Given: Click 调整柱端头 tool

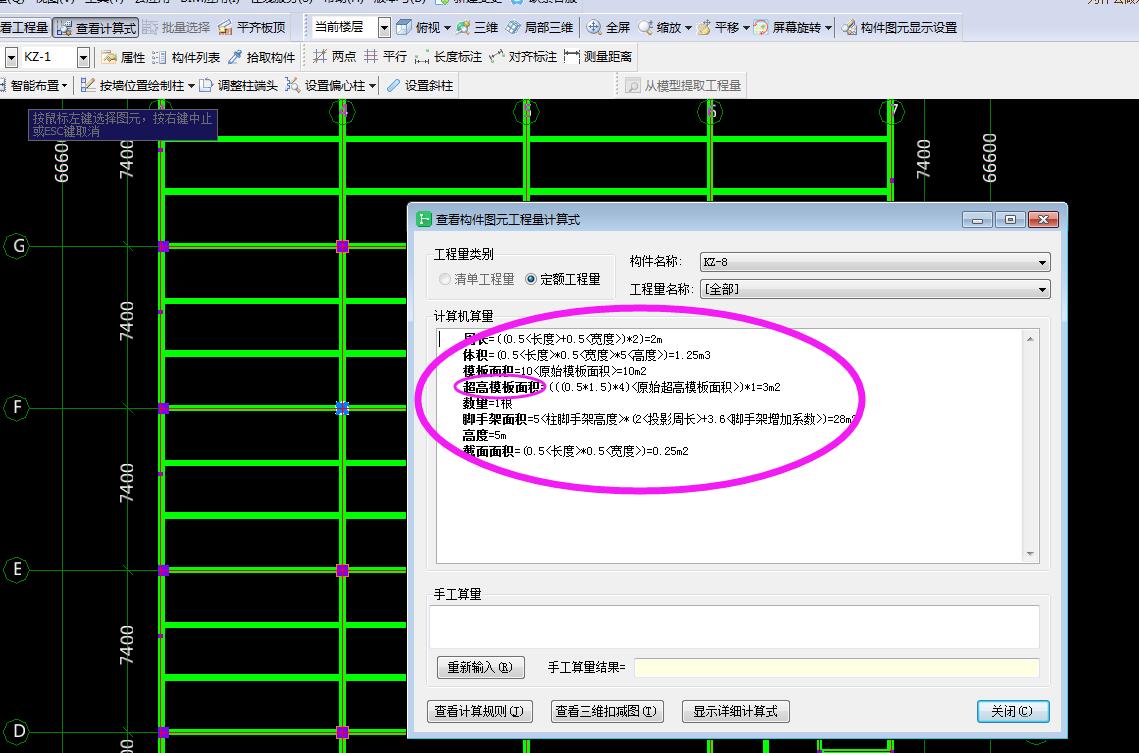Looking at the screenshot, I should coord(239,86).
